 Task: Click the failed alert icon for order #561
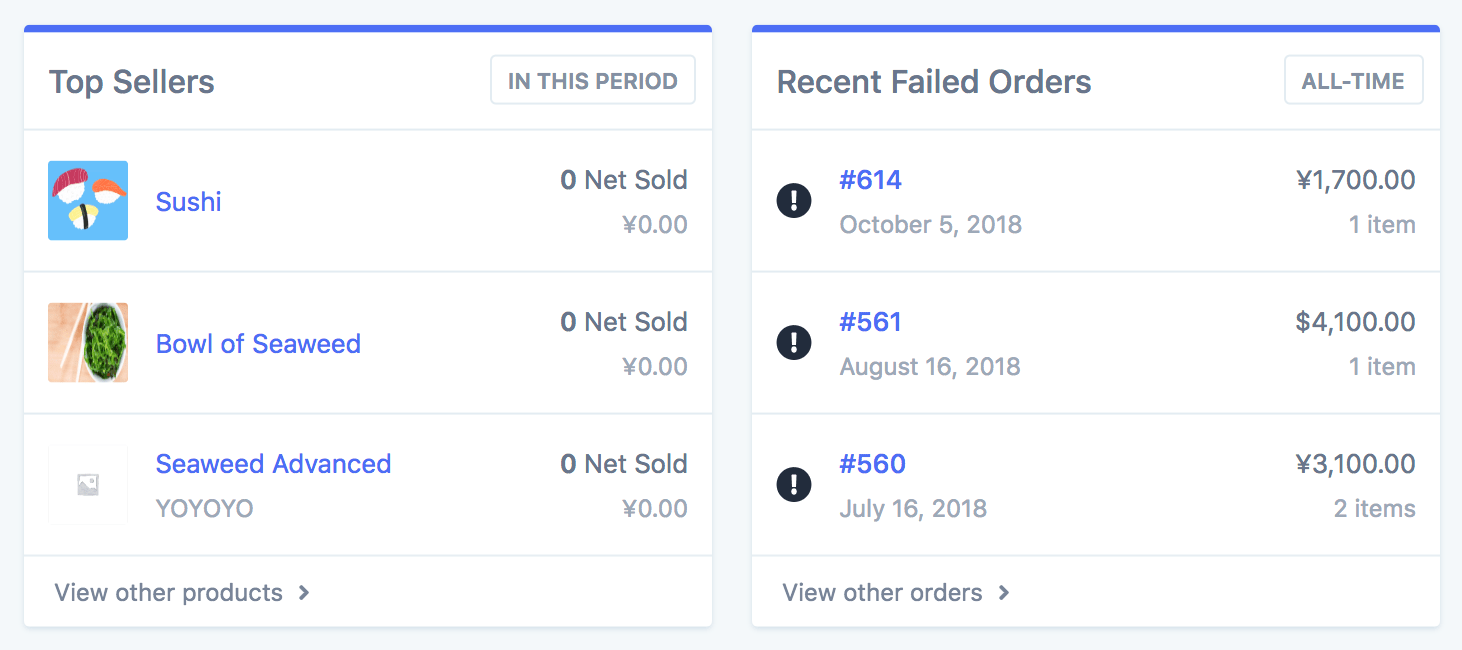click(x=794, y=343)
